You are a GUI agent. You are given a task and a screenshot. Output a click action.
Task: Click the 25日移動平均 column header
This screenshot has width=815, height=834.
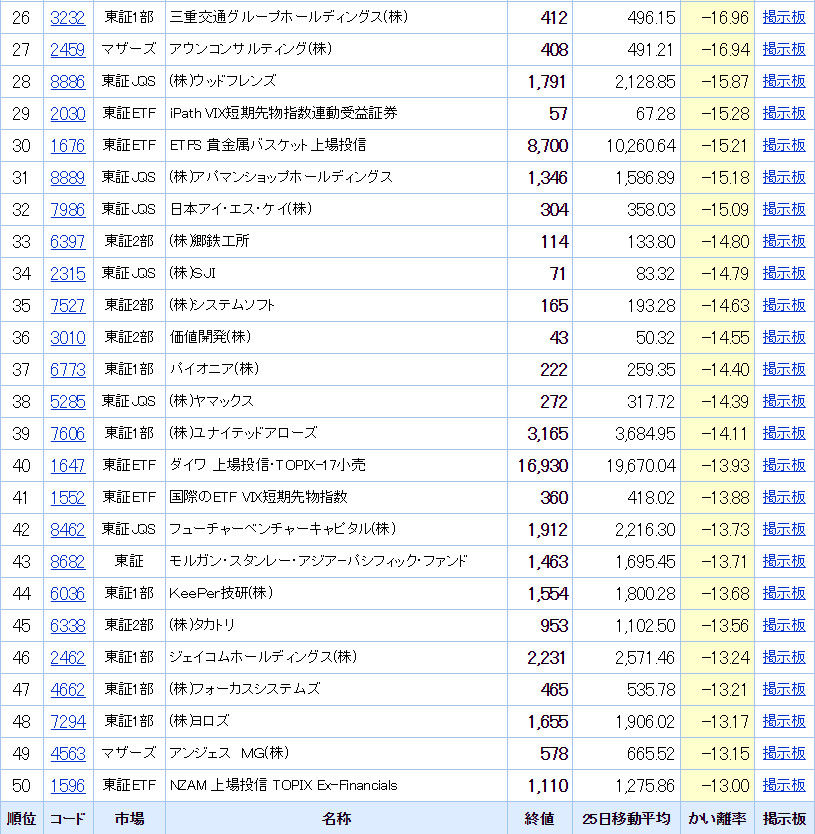626,819
